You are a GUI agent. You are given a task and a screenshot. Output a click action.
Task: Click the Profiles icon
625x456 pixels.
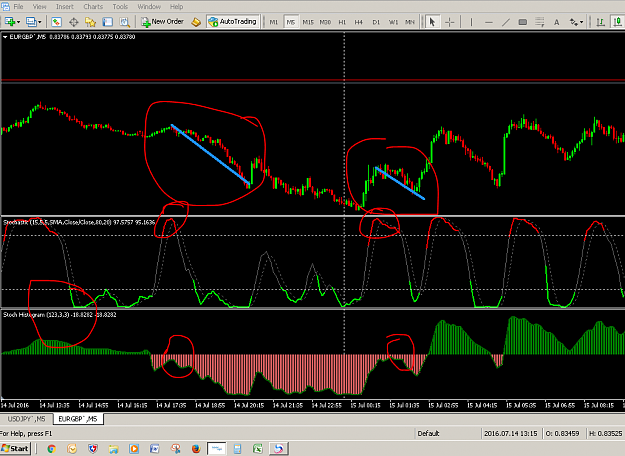[x=31, y=22]
